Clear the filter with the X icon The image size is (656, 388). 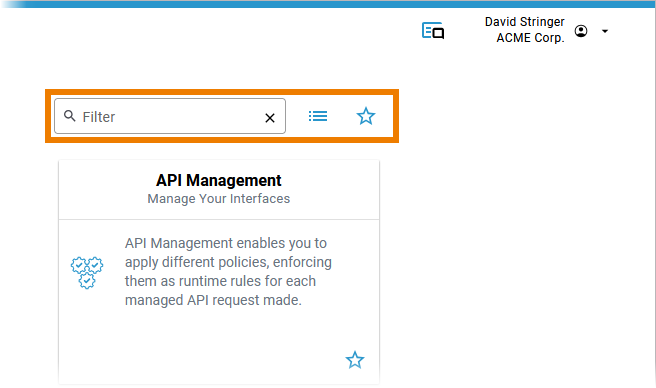point(270,118)
